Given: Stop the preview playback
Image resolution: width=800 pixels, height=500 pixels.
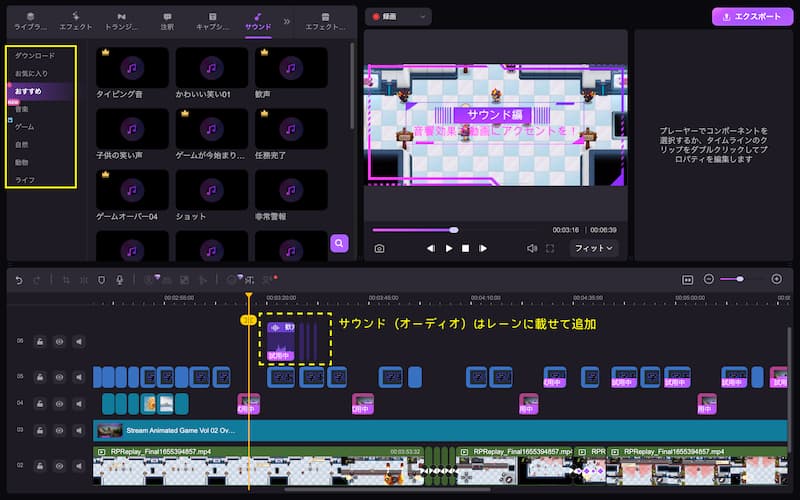Looking at the screenshot, I should [x=465, y=248].
